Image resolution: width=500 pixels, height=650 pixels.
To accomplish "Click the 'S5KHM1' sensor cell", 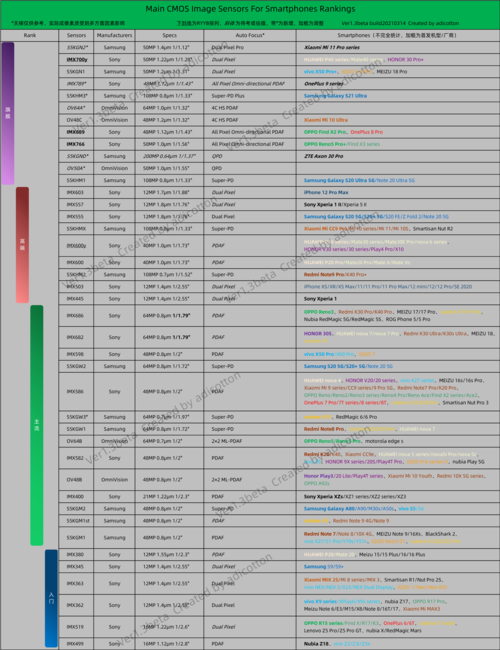I will click(76, 180).
